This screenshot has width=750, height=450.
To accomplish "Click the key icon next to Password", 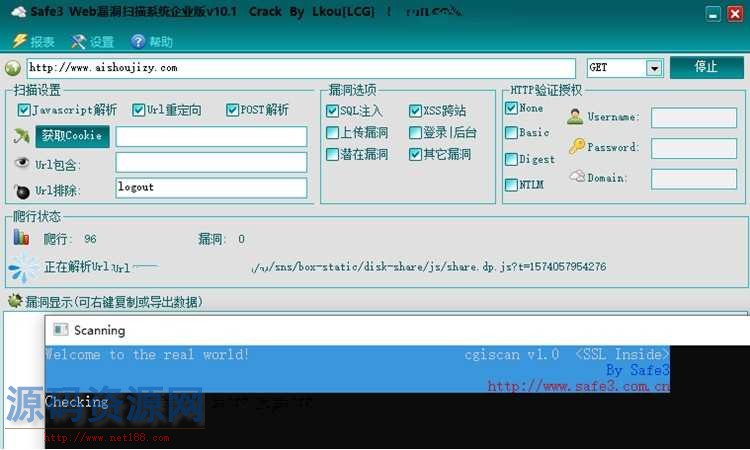I will tap(576, 147).
